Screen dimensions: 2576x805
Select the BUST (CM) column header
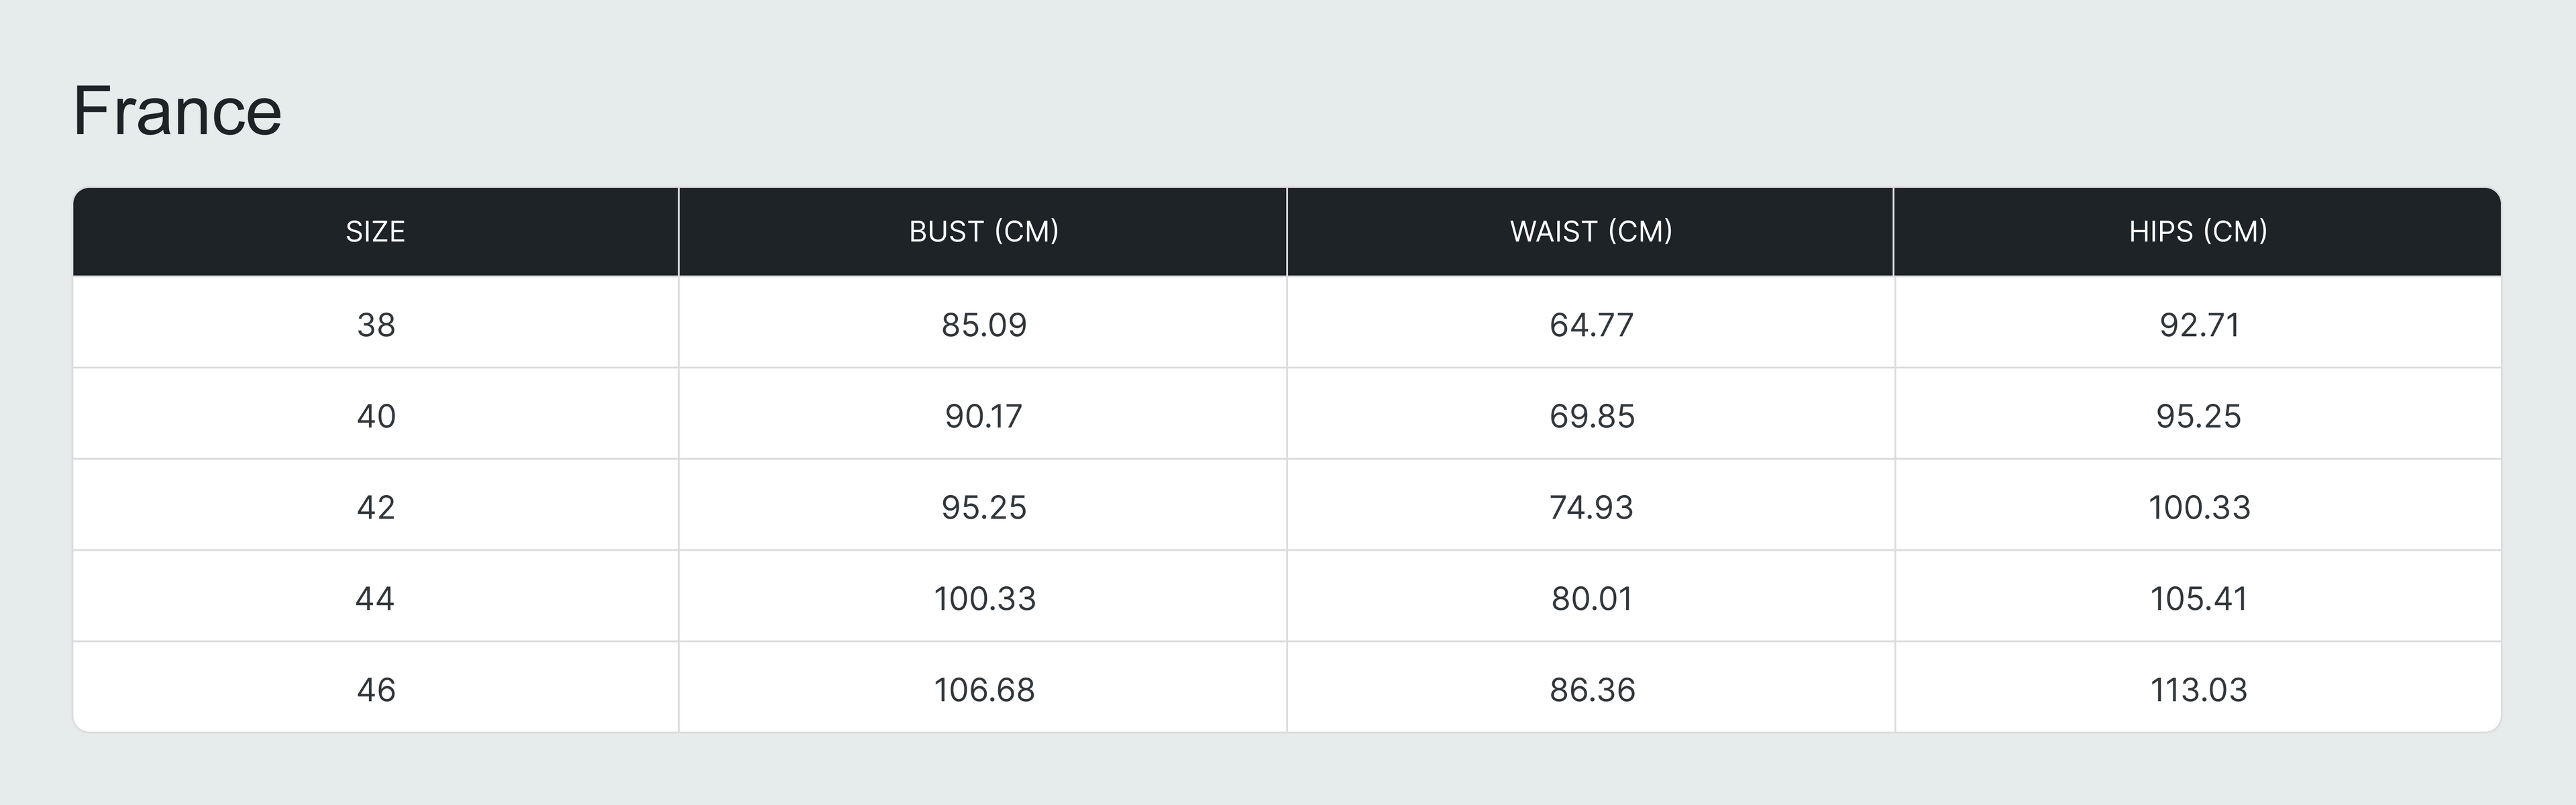983,232
